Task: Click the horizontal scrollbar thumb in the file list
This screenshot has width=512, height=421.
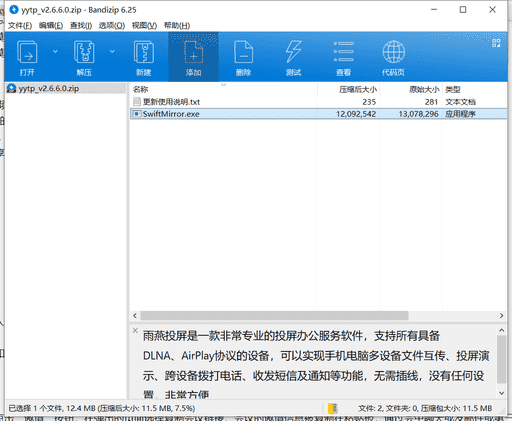Action: [274, 315]
